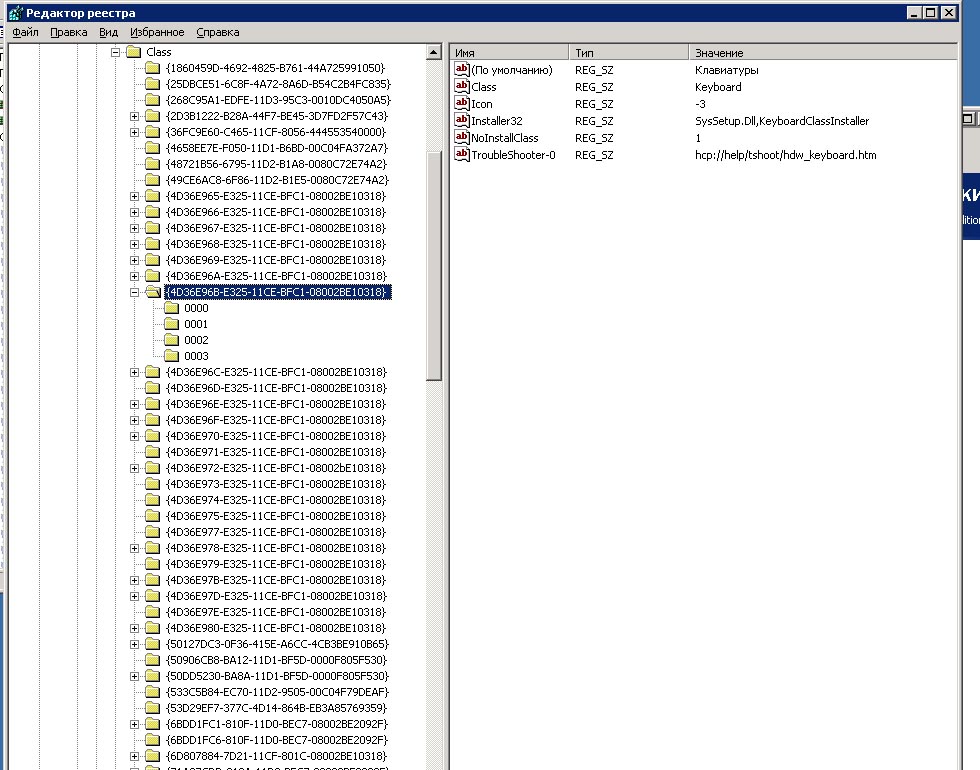This screenshot has width=980, height=770.
Task: Click the Registry Editor title bar icon
Action: tap(15, 12)
